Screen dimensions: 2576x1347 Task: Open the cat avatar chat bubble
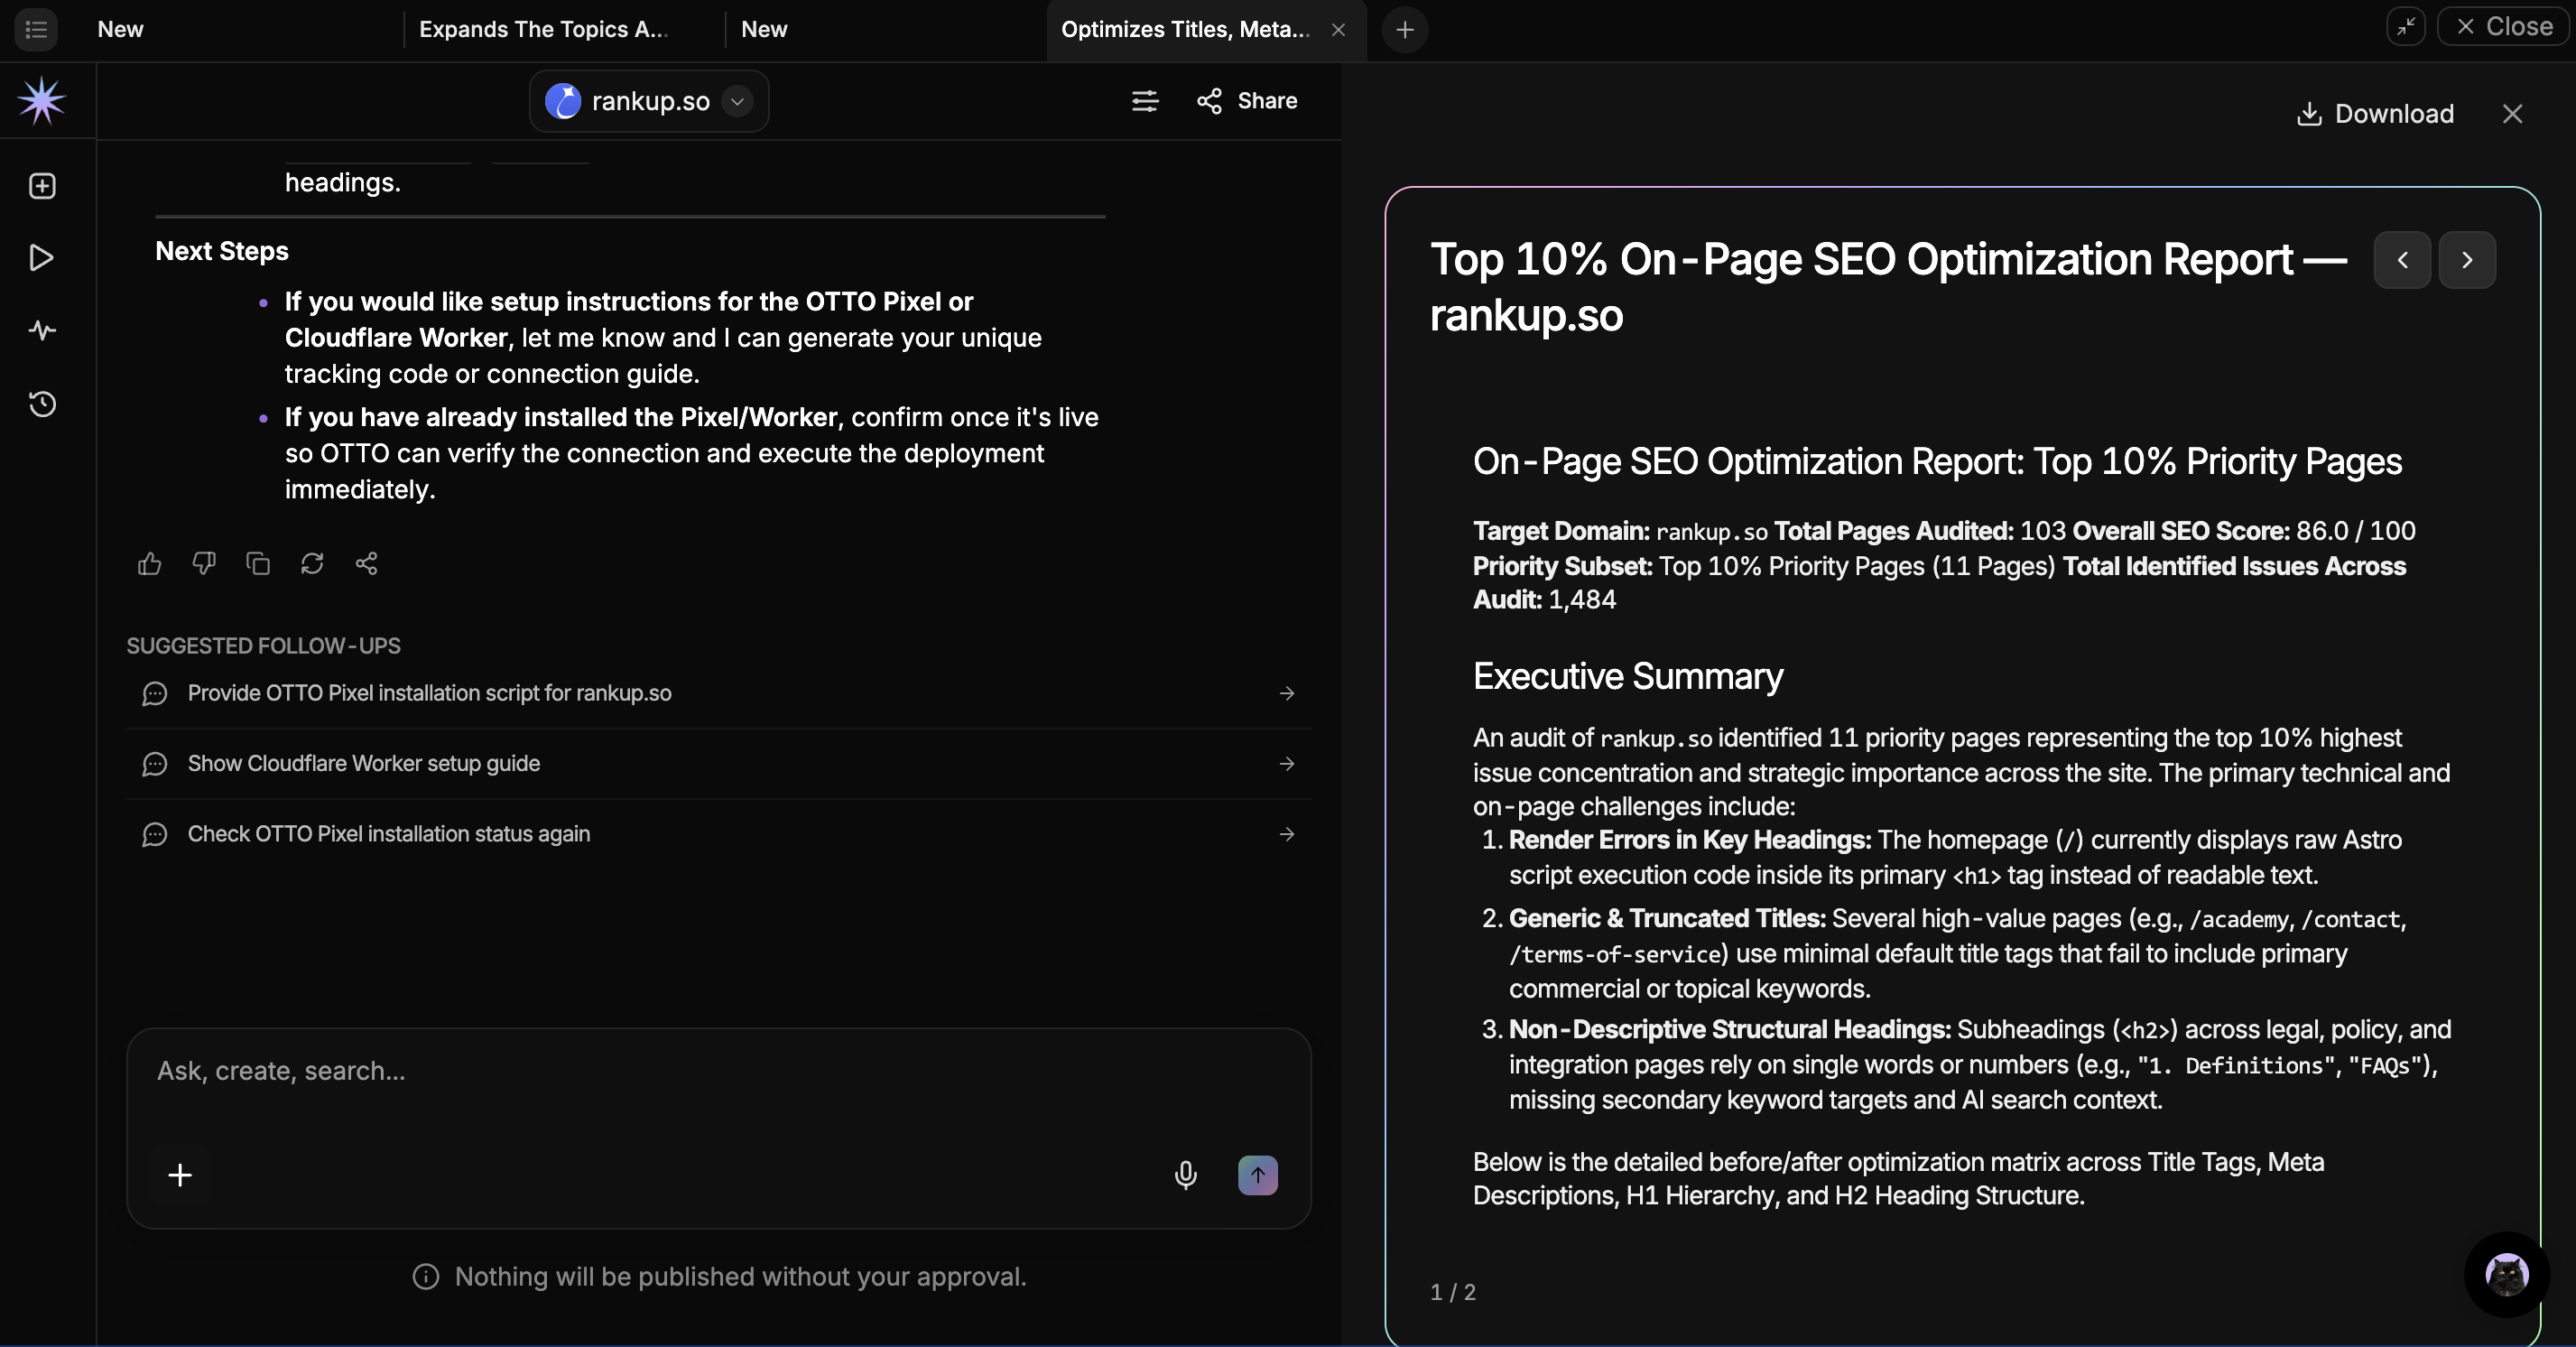[x=2506, y=1275]
